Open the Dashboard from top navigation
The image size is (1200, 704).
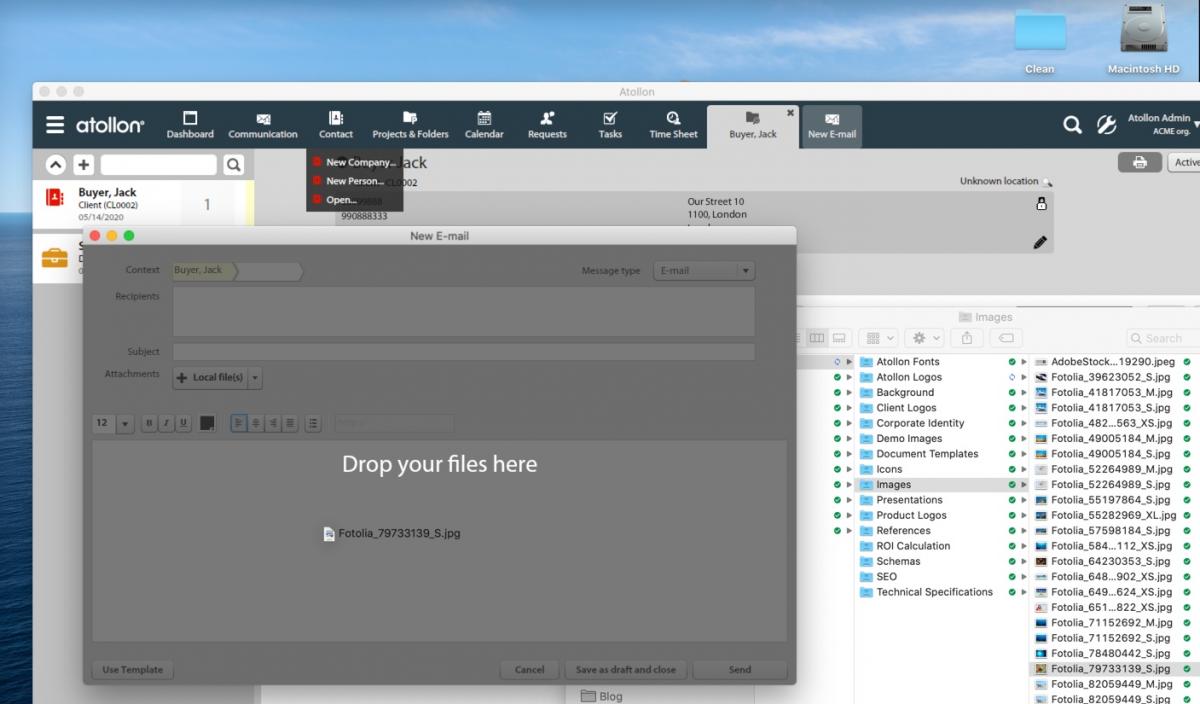[x=190, y=125]
